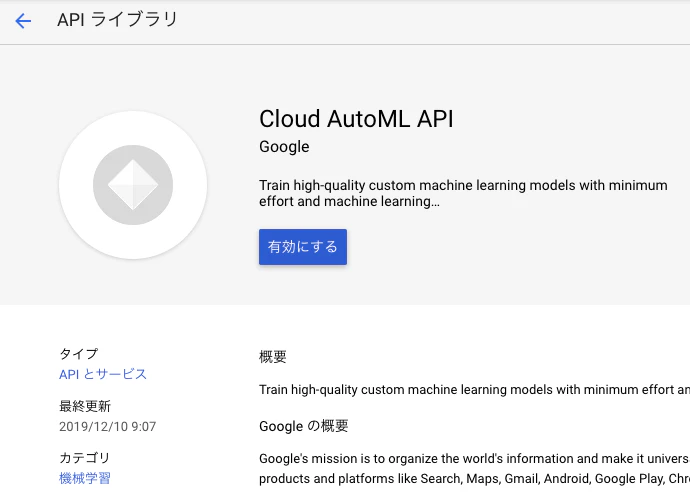This screenshot has height=492, width=690.
Task: Click the API ライブラリ page title
Action: 117,20
